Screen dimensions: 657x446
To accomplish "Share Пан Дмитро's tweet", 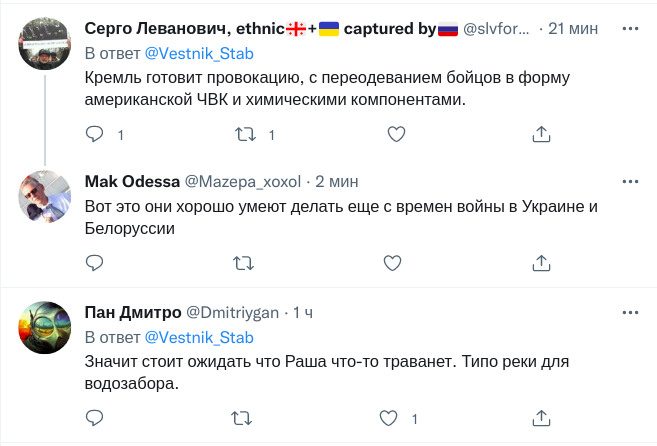I will [x=541, y=416].
